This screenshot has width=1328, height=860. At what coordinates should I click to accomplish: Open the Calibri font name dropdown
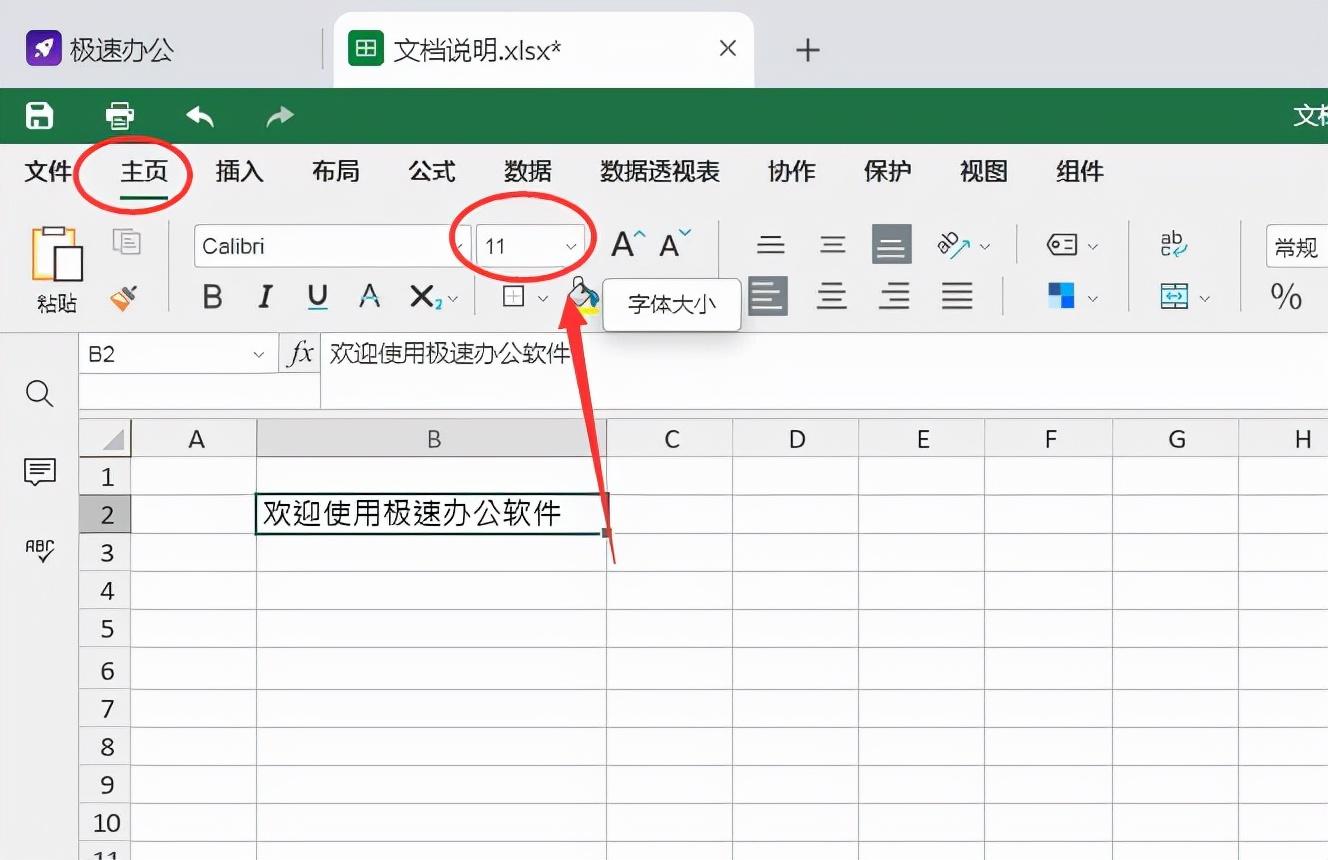pyautogui.click(x=458, y=246)
